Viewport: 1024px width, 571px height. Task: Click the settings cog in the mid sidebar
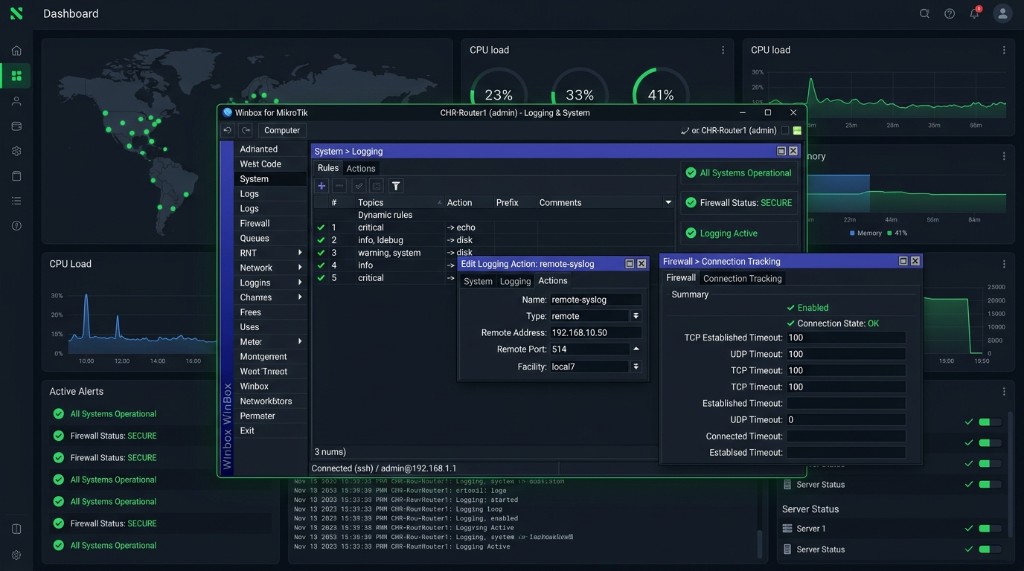pyautogui.click(x=16, y=151)
